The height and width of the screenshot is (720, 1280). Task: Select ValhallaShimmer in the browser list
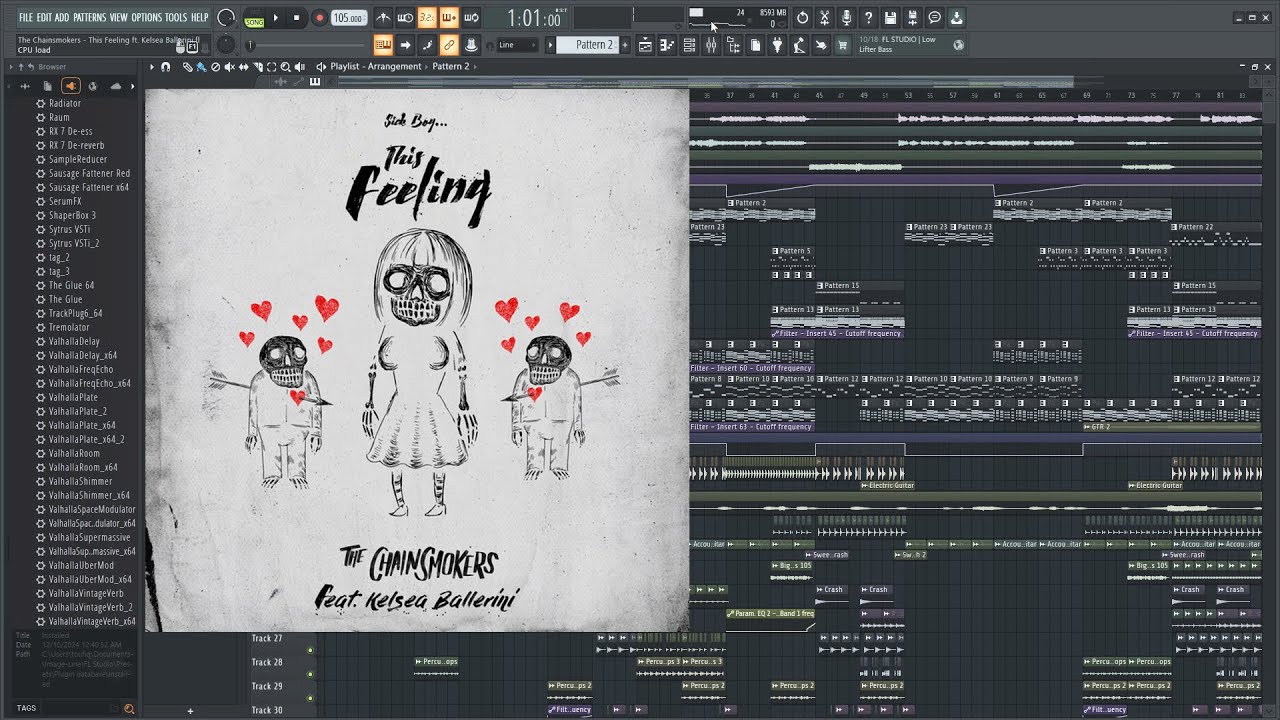81,481
